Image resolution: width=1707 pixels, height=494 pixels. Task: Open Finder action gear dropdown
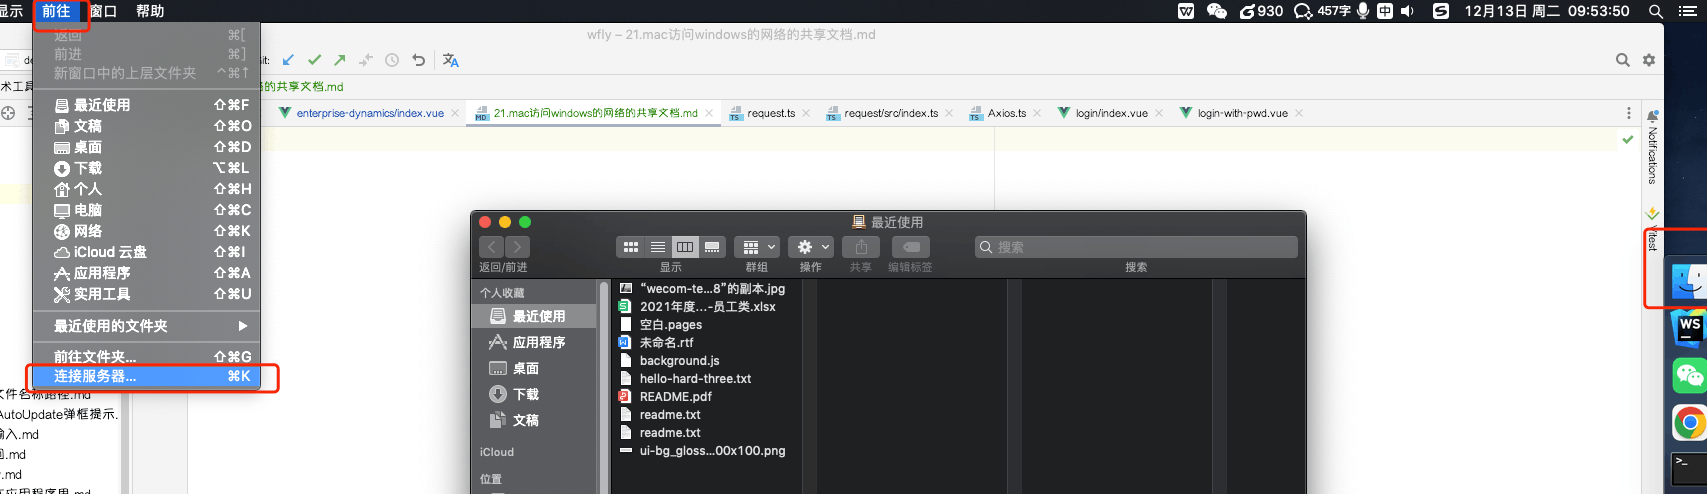[811, 247]
